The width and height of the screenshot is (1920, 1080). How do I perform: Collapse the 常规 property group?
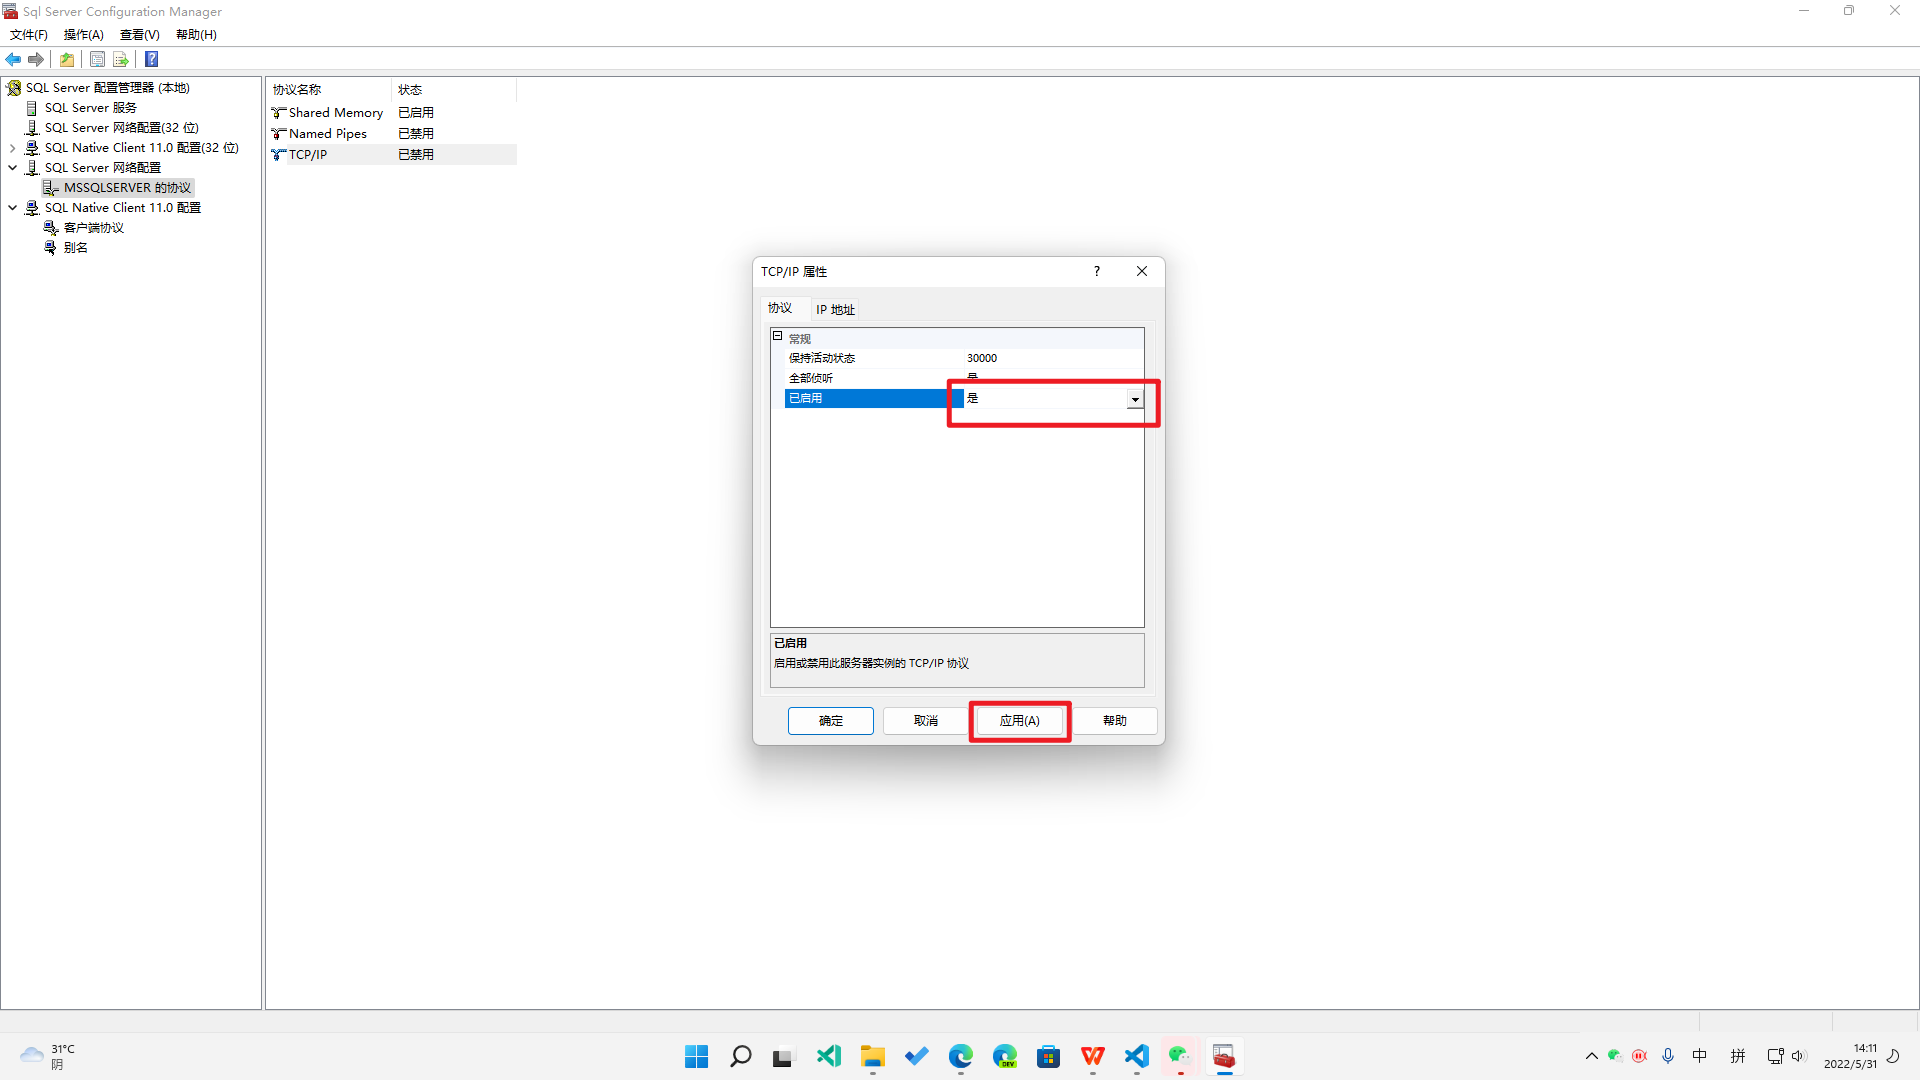click(x=777, y=337)
